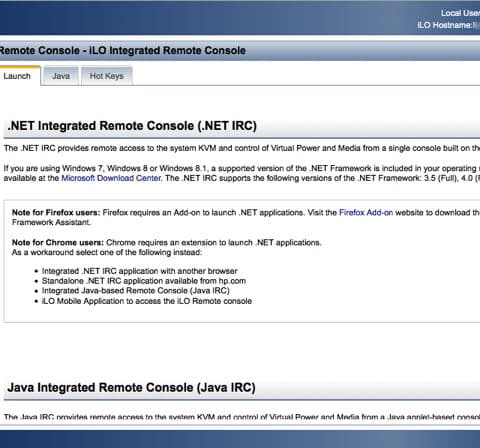Click the 'As a workaround select one' line
Image resolution: width=480 pixels, height=448 pixels.
107,252
